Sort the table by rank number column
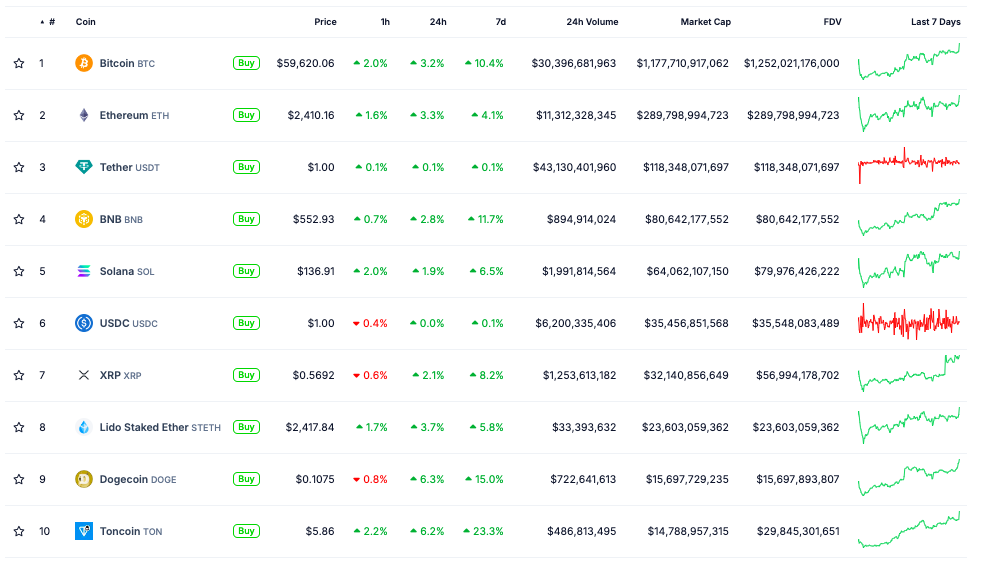 (51, 22)
